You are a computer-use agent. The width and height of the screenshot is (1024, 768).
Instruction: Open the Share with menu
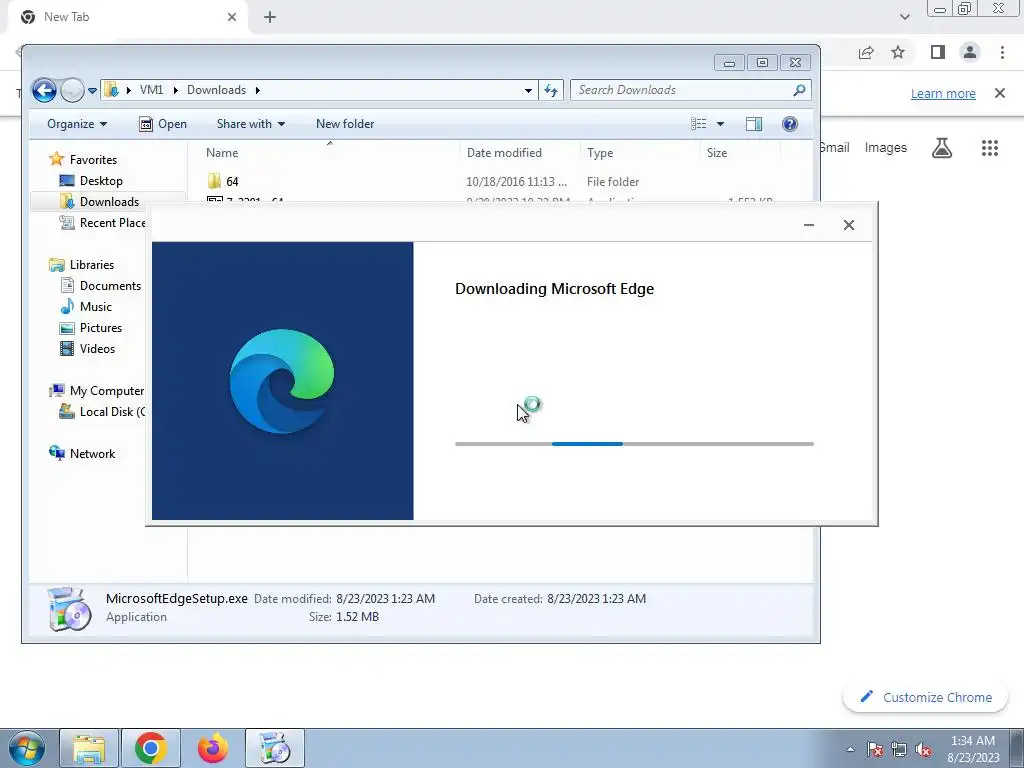tap(251, 124)
